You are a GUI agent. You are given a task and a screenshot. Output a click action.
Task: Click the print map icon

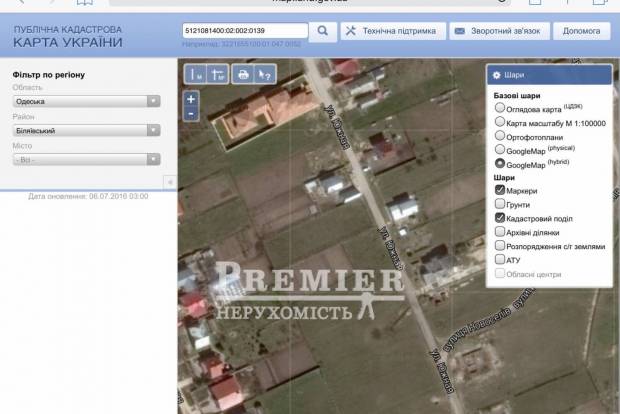click(x=242, y=75)
